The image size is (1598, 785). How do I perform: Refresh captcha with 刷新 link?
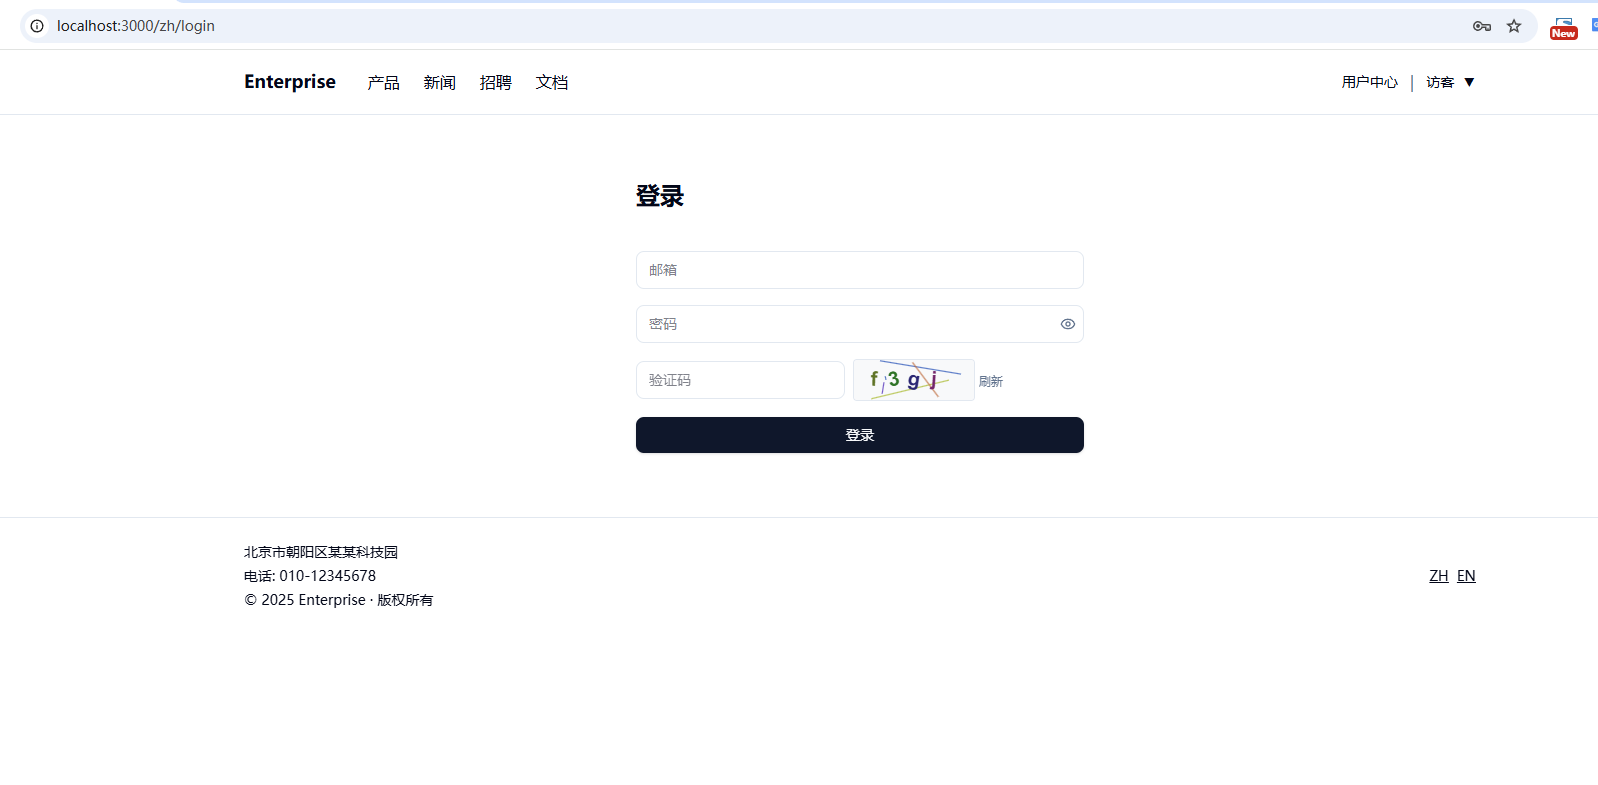(x=991, y=381)
